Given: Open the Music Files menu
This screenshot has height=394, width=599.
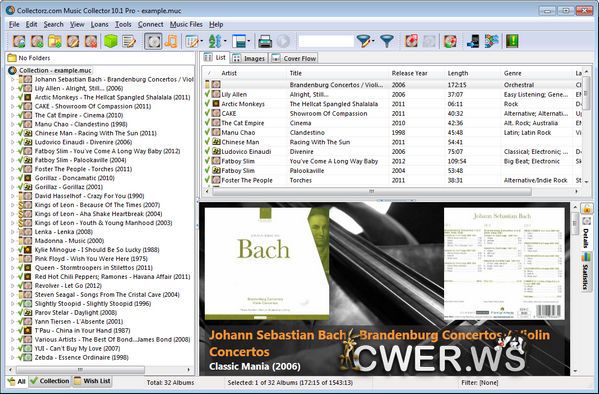Looking at the screenshot, I should point(186,24).
